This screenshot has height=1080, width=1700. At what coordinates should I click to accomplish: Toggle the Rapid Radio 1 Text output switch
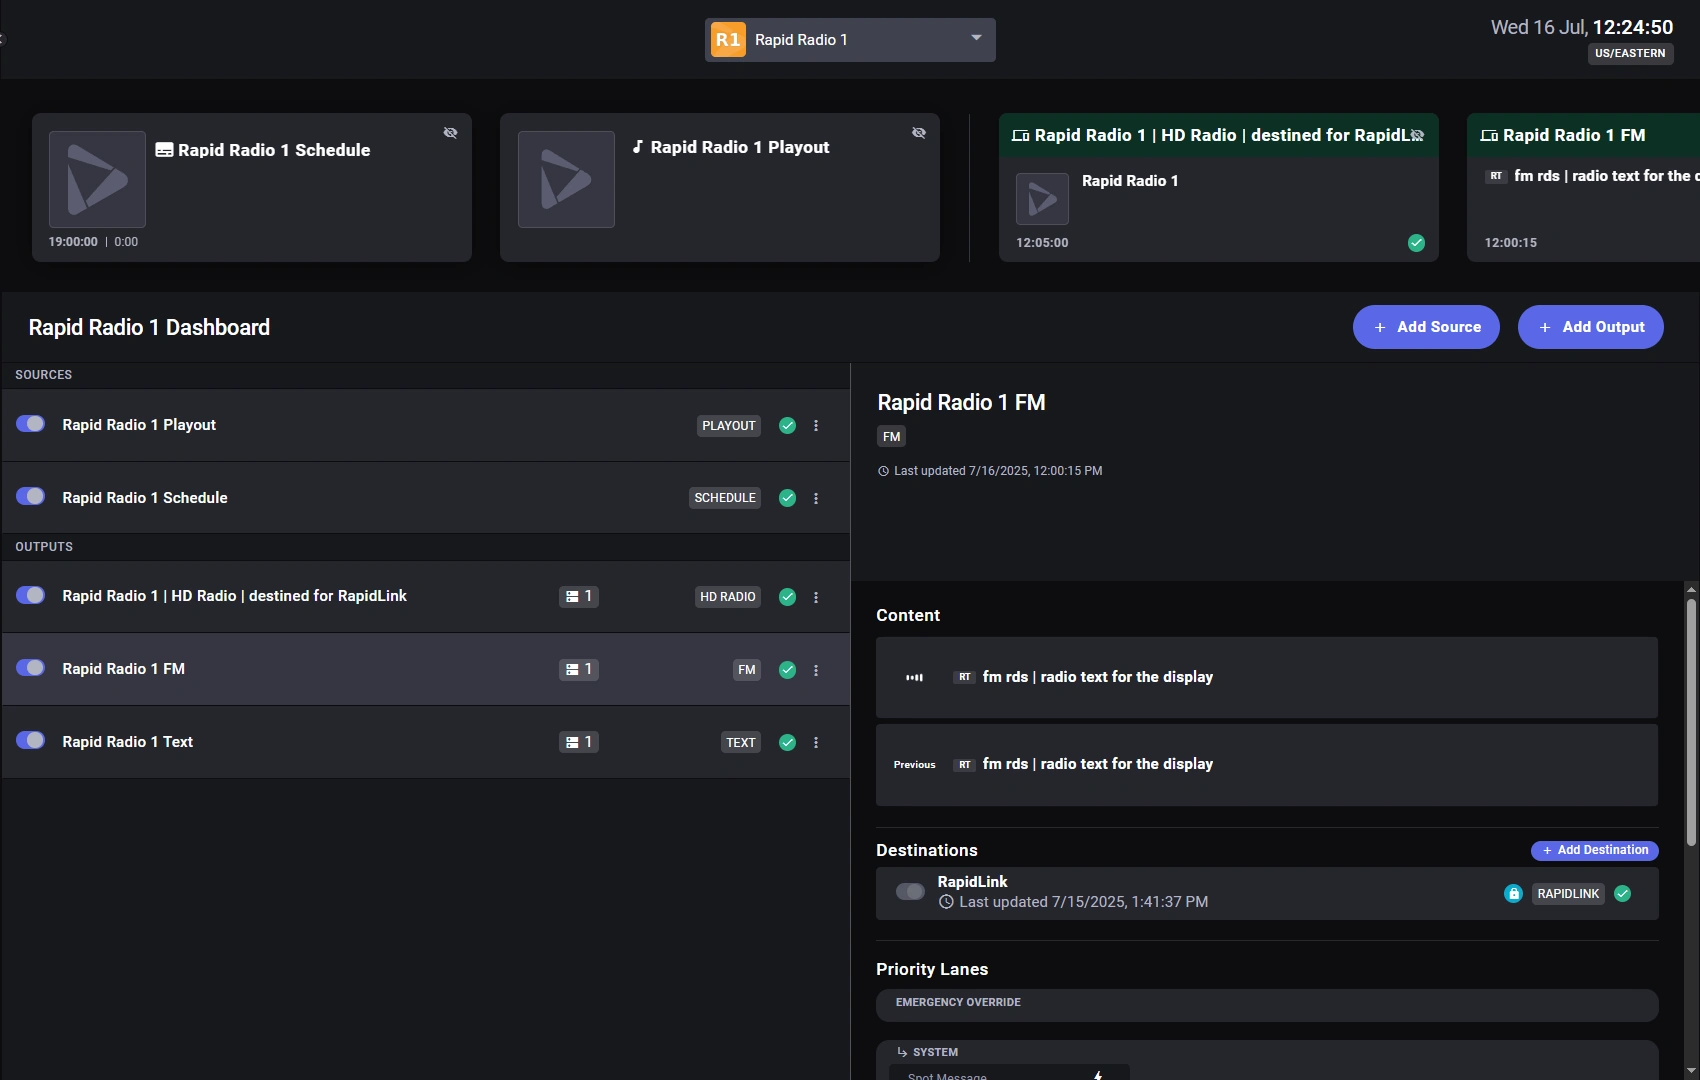(31, 741)
